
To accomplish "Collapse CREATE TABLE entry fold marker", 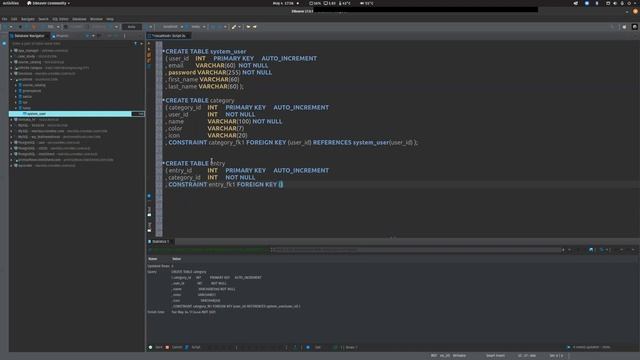I will click(x=164, y=163).
